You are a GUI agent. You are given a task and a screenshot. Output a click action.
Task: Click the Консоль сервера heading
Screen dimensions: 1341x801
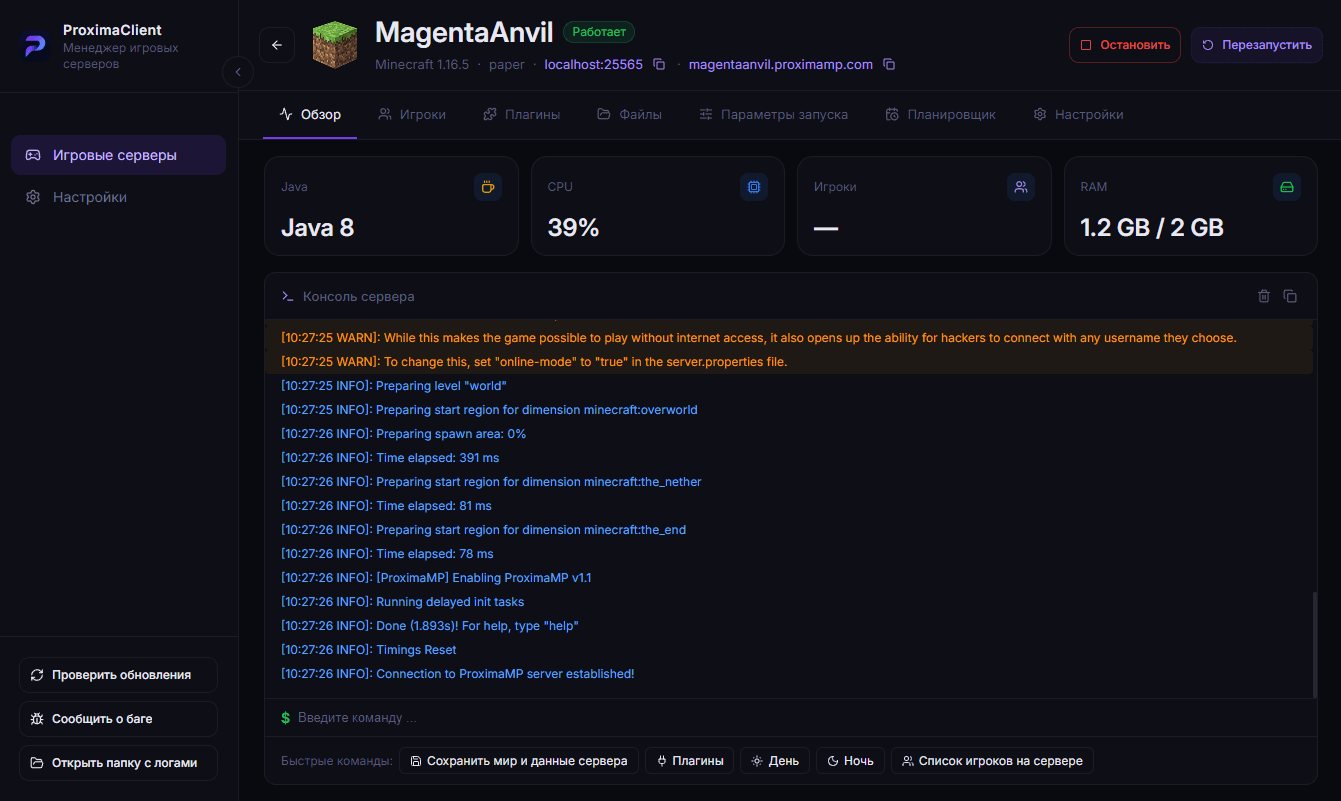358,296
